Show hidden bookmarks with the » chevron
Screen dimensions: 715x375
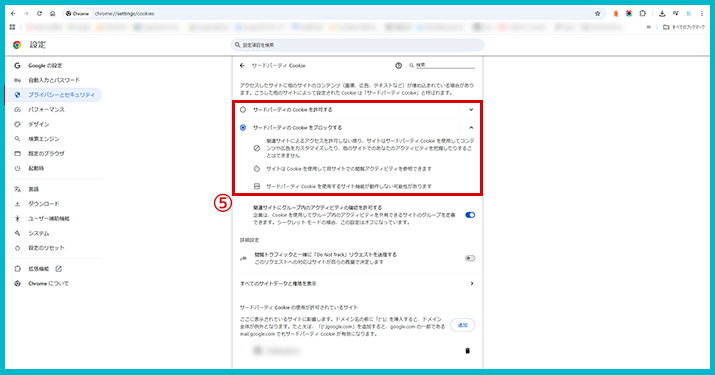click(648, 27)
